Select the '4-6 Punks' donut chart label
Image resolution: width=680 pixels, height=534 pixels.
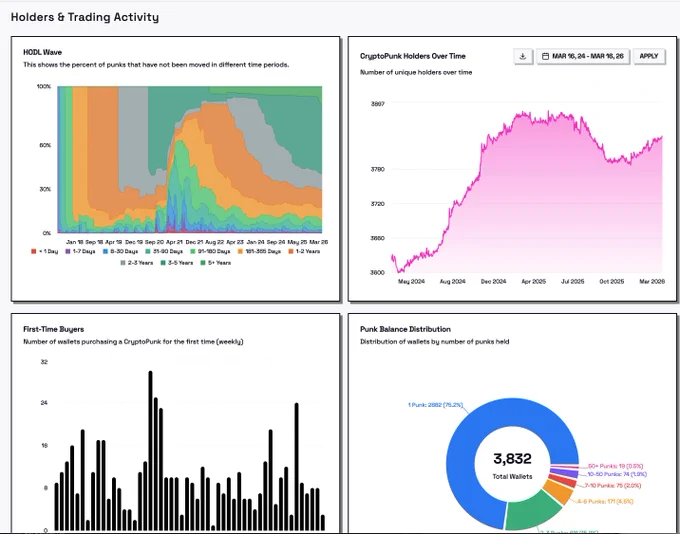click(x=605, y=501)
